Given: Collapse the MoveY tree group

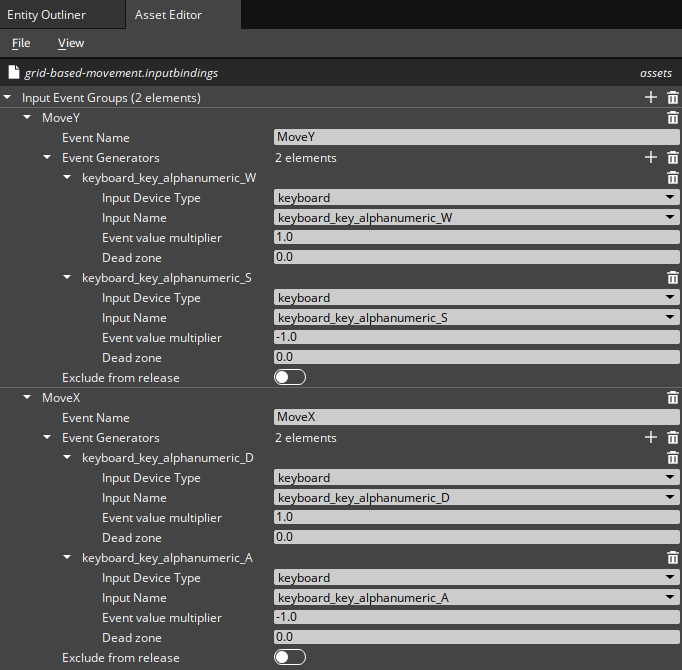Looking at the screenshot, I should coord(28,118).
